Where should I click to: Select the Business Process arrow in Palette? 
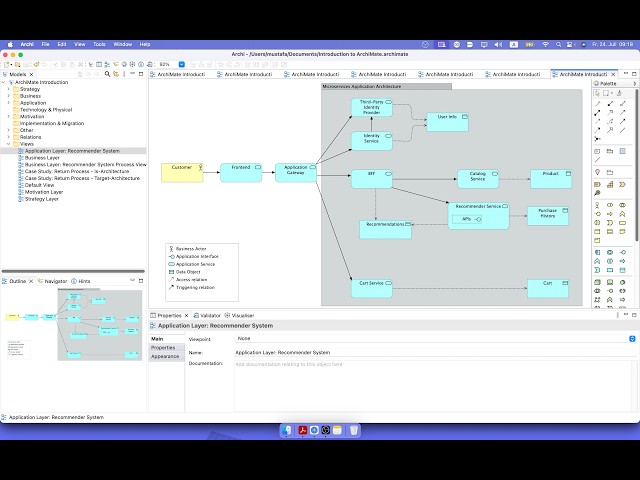pyautogui.click(x=610, y=214)
